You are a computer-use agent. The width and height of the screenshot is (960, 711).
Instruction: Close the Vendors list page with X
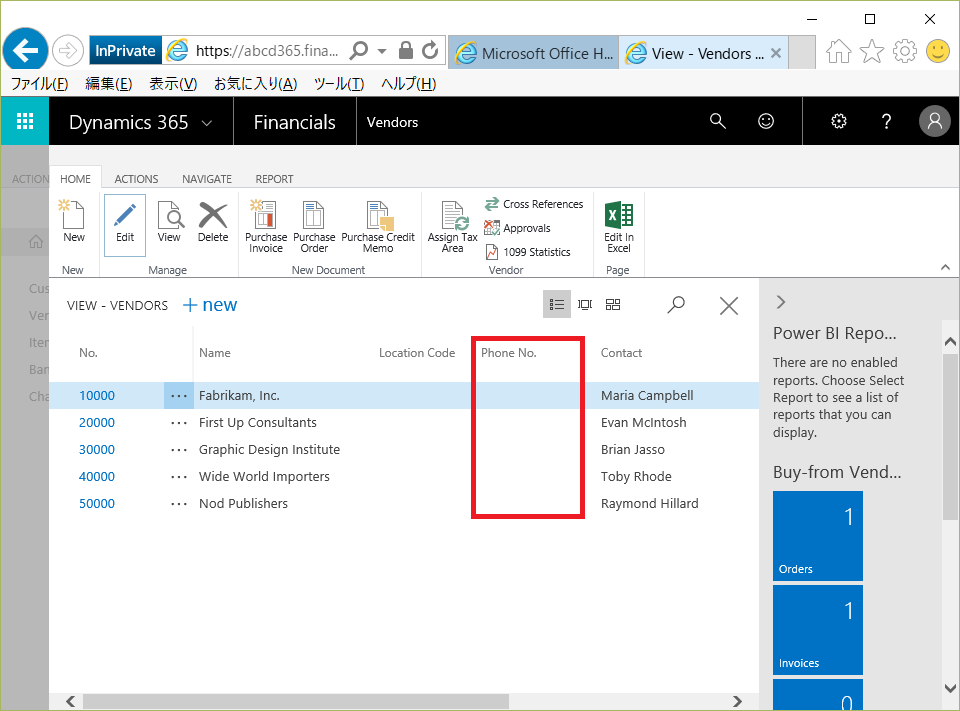click(729, 305)
